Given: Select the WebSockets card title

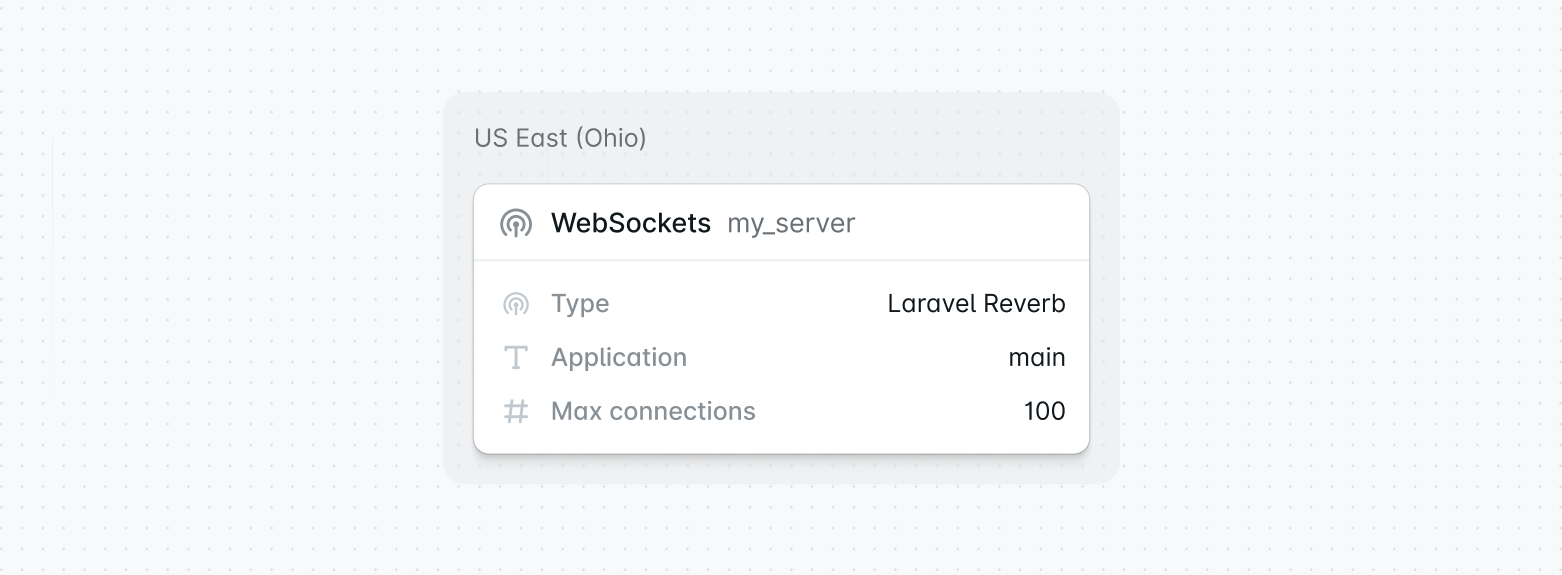Looking at the screenshot, I should pyautogui.click(x=630, y=223).
